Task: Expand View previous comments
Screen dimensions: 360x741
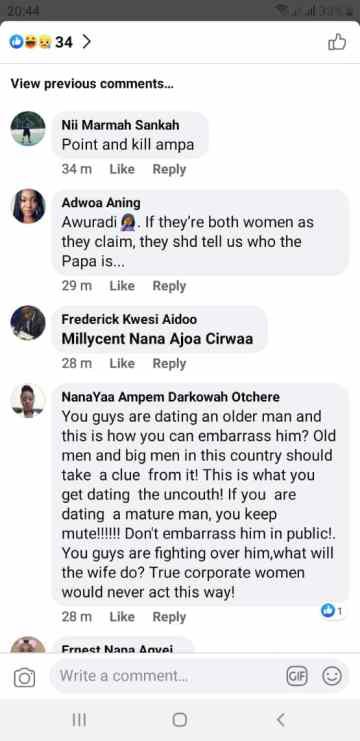Action: (92, 84)
